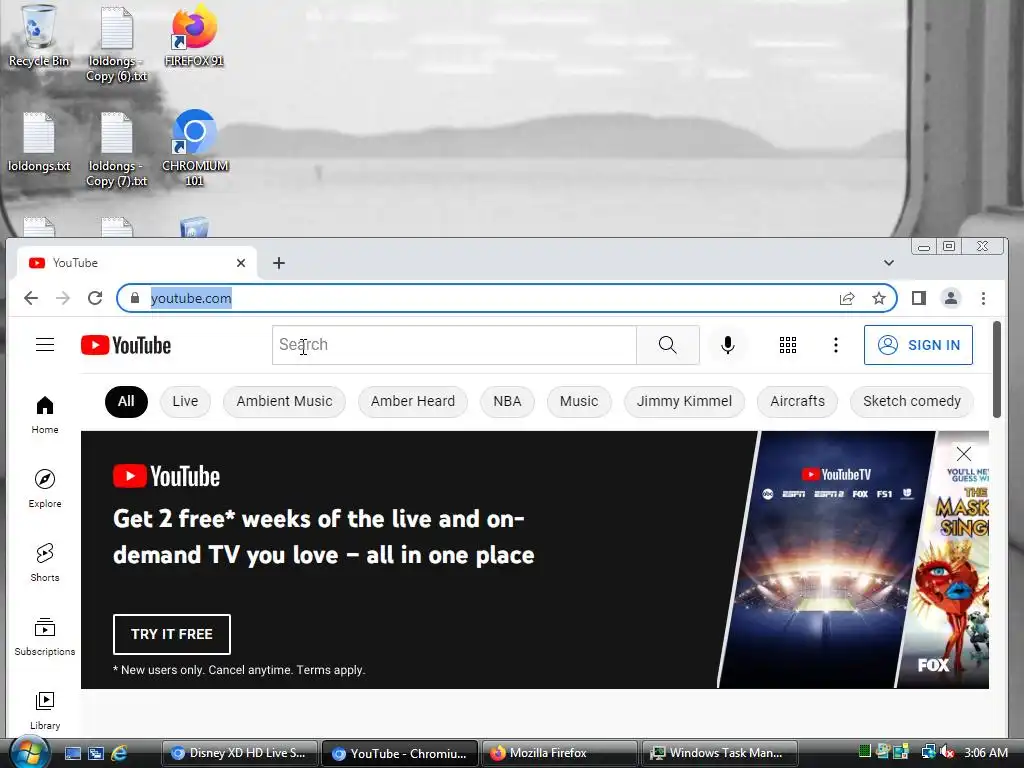The width and height of the screenshot is (1024, 768).
Task: Switch to Windows Task Manager taskbar window
Action: 720,753
